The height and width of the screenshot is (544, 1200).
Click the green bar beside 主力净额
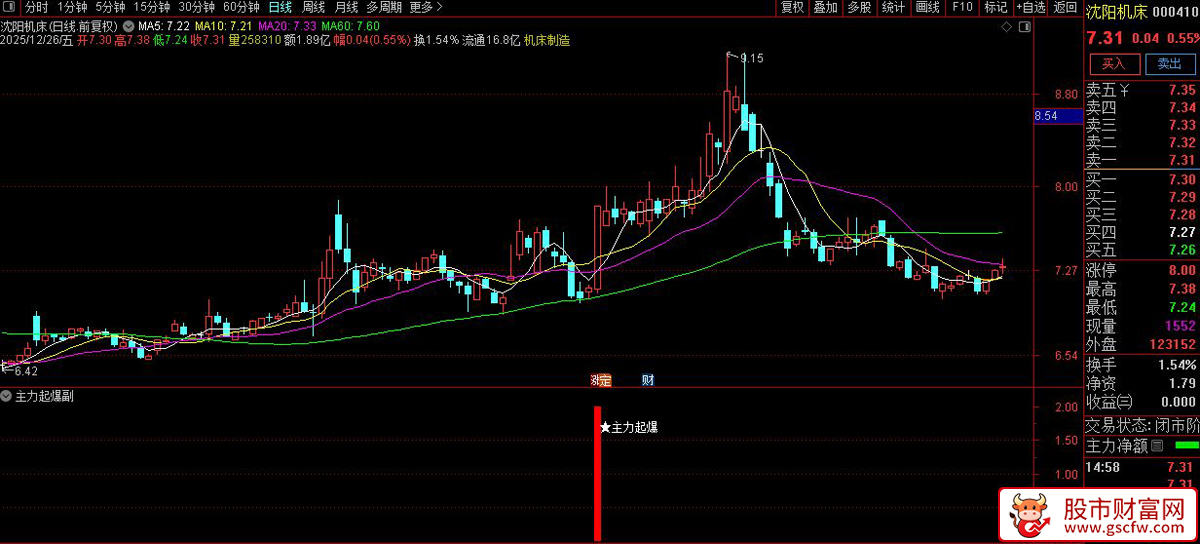pos(1186,445)
